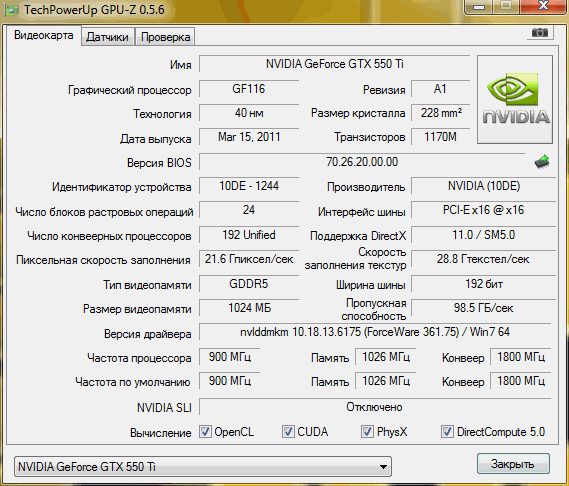Click the 21.6 Гпиксел/сек fillrate value

point(249,259)
